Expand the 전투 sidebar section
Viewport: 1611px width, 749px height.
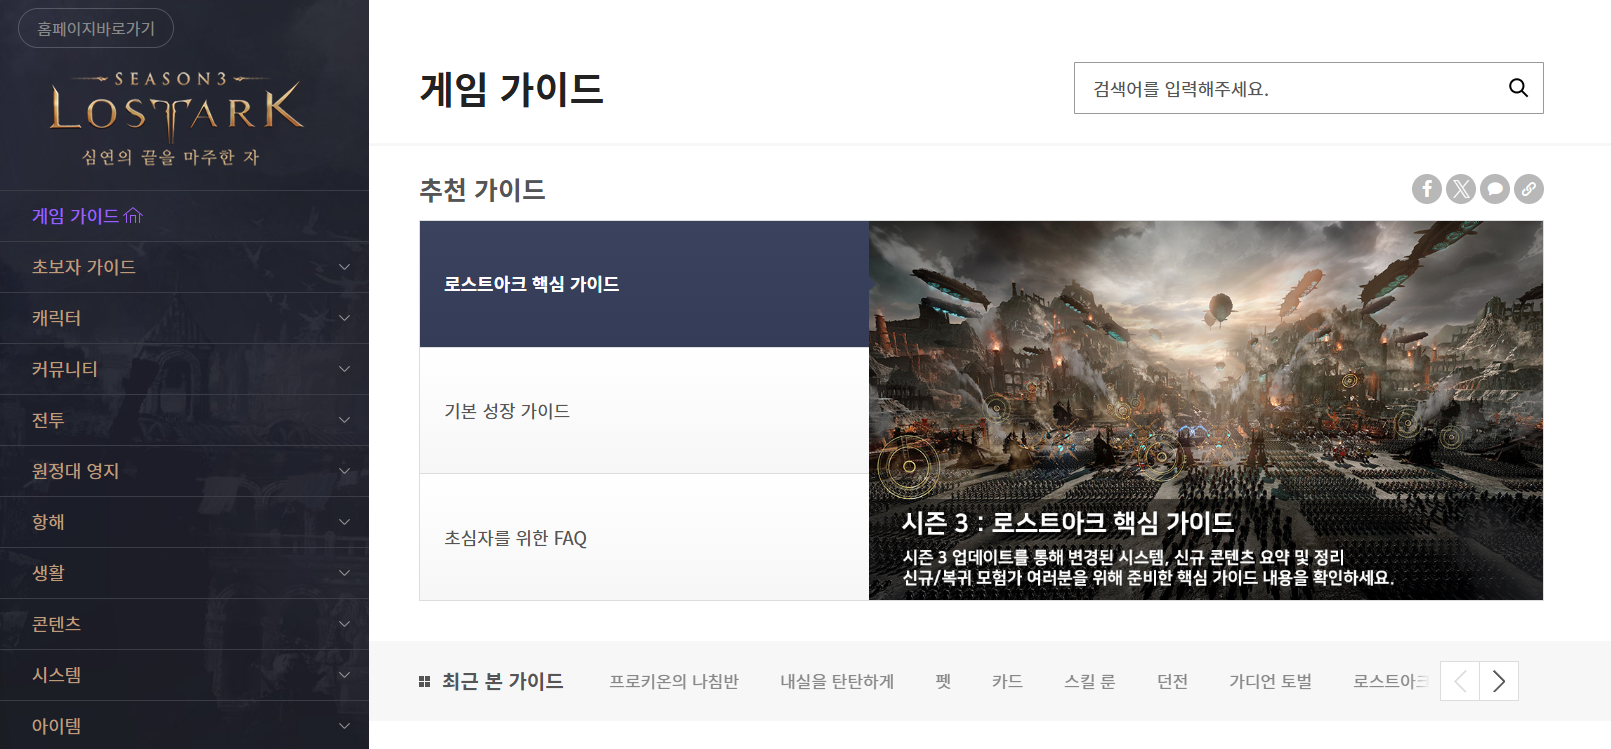[184, 420]
